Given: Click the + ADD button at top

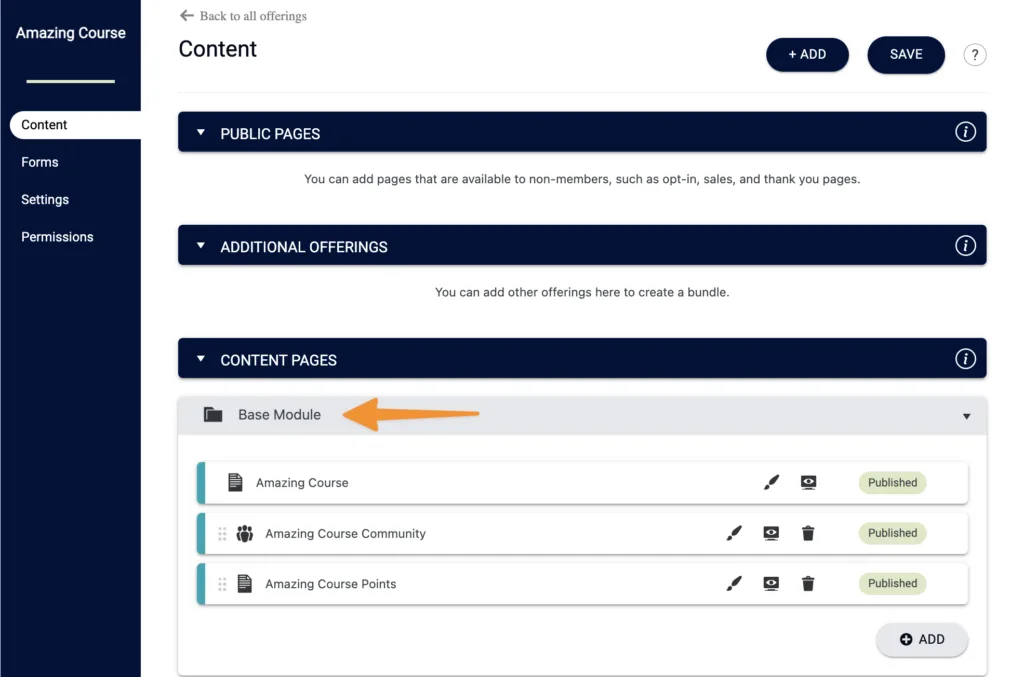Looking at the screenshot, I should 807,54.
